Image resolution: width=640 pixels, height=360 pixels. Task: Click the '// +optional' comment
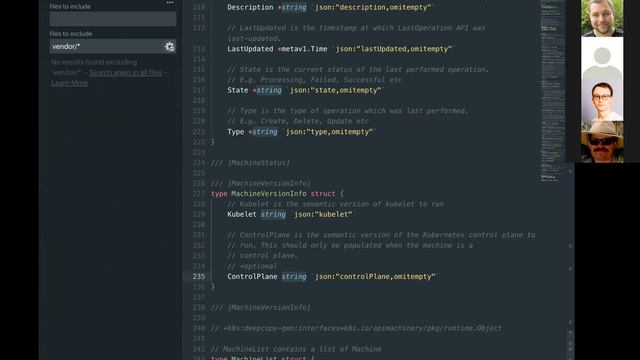252,266
